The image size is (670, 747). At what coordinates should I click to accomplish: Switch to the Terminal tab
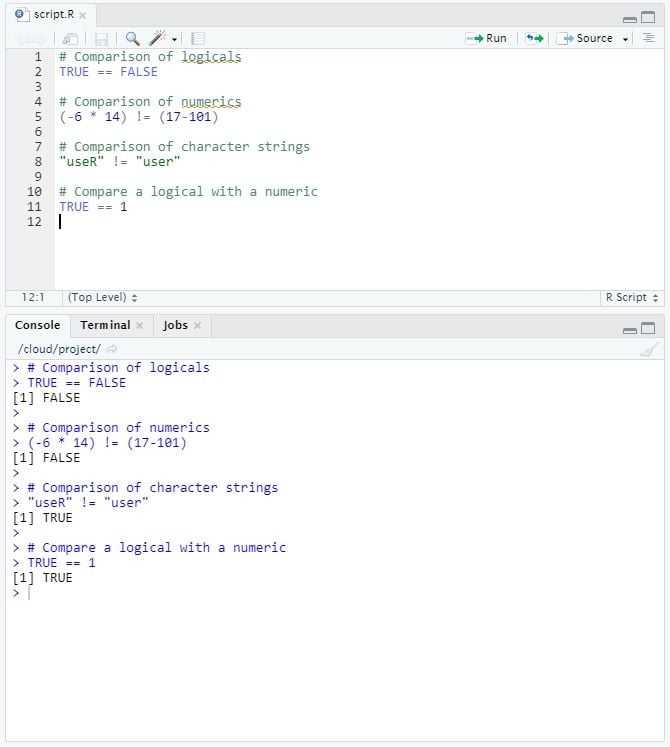point(105,325)
